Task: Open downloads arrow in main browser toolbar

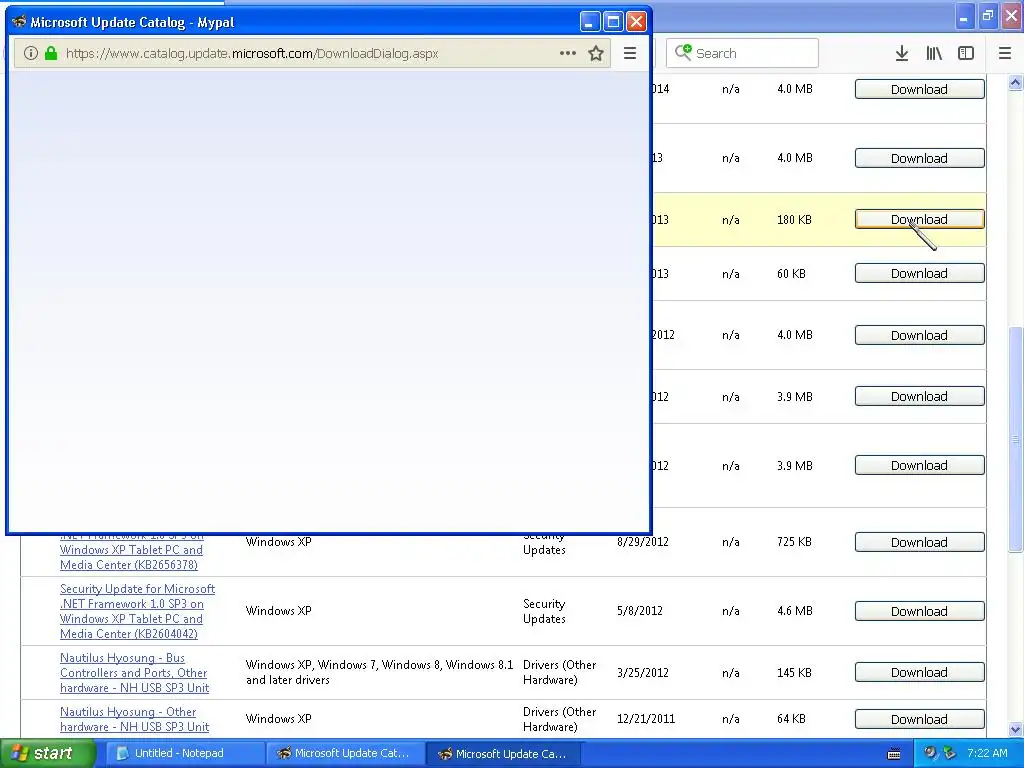Action: 901,54
